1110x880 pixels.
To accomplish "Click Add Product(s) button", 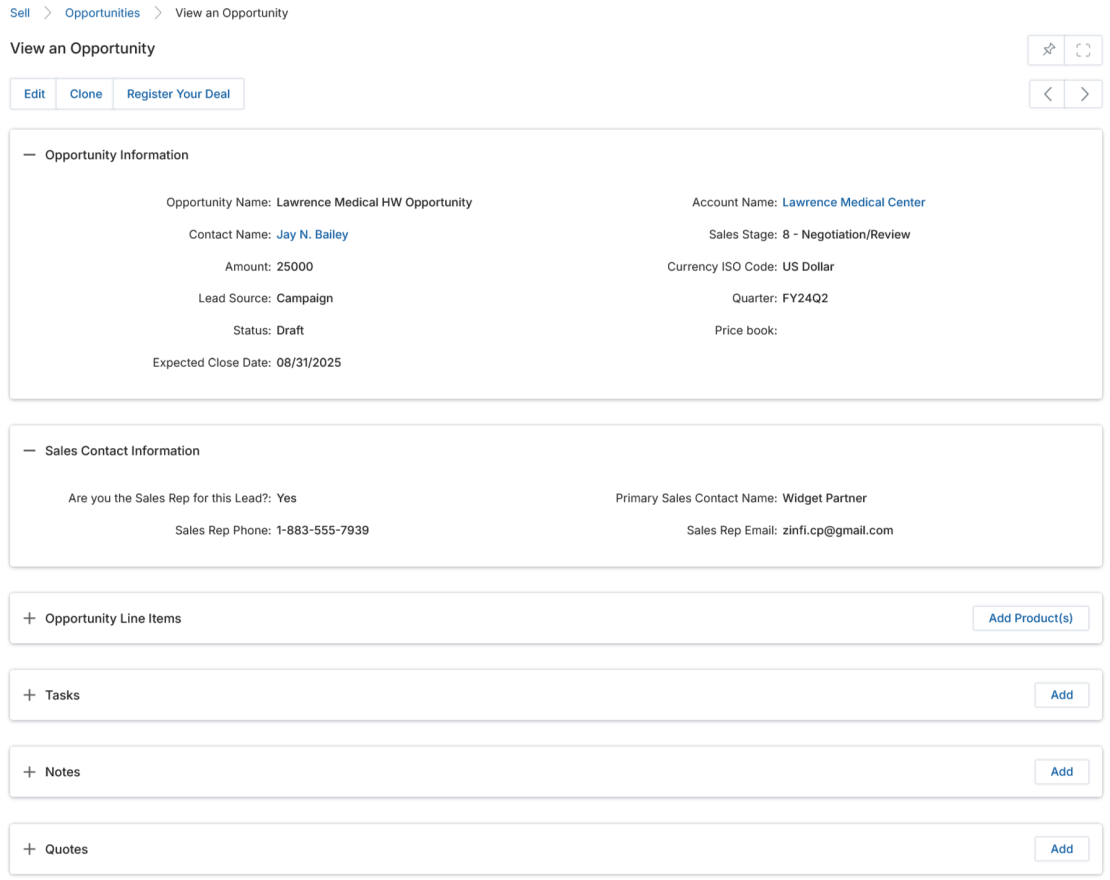I will pyautogui.click(x=1030, y=618).
